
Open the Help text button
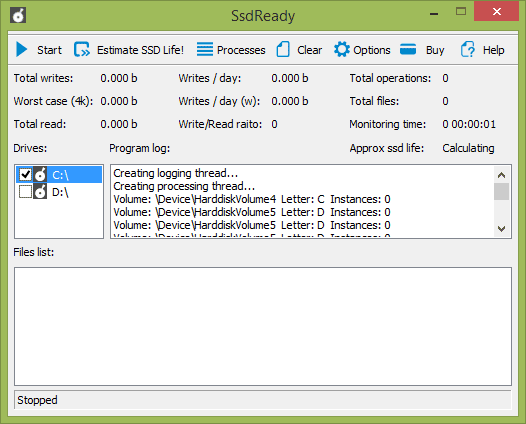(493, 50)
